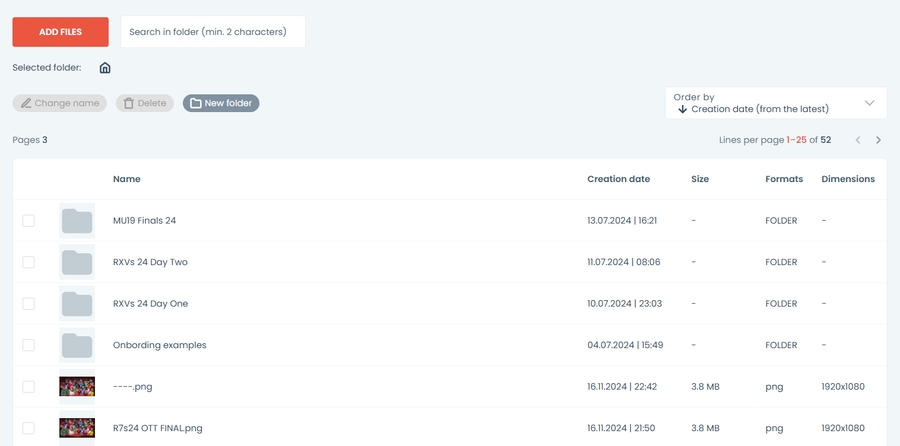Open the RXVs 24 Day One folder icon
This screenshot has width=900, height=446.
(x=77, y=304)
